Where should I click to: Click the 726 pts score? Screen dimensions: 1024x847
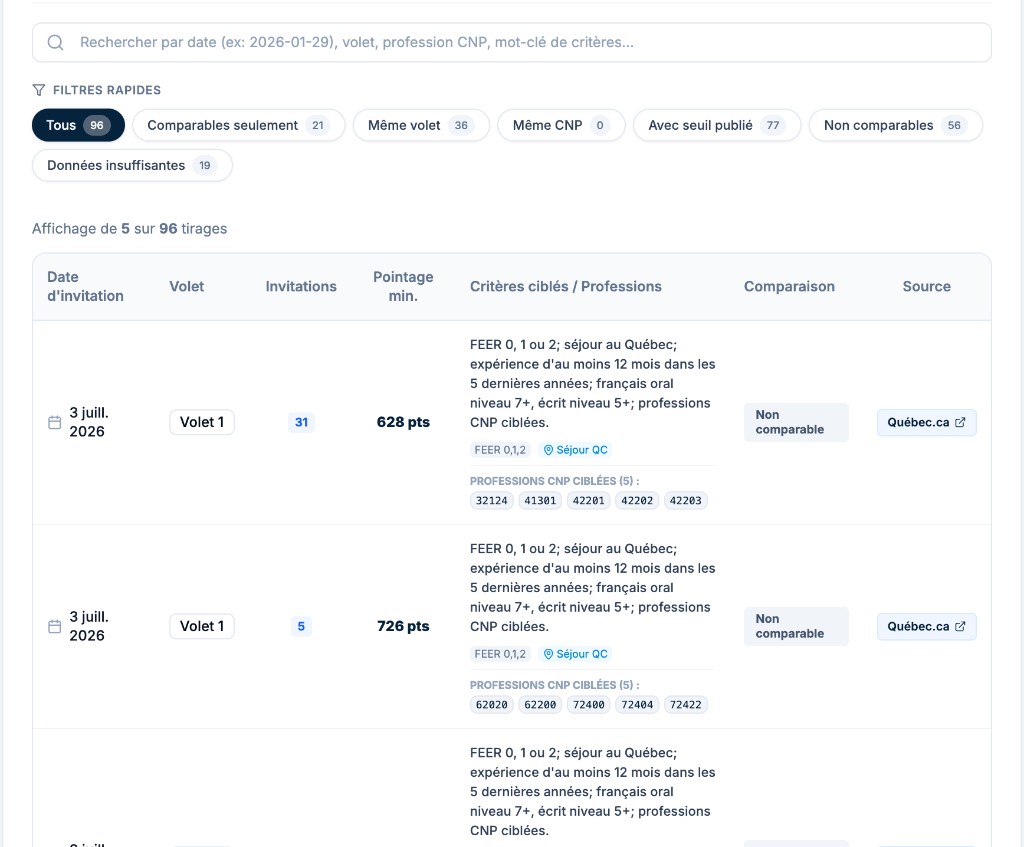[403, 626]
